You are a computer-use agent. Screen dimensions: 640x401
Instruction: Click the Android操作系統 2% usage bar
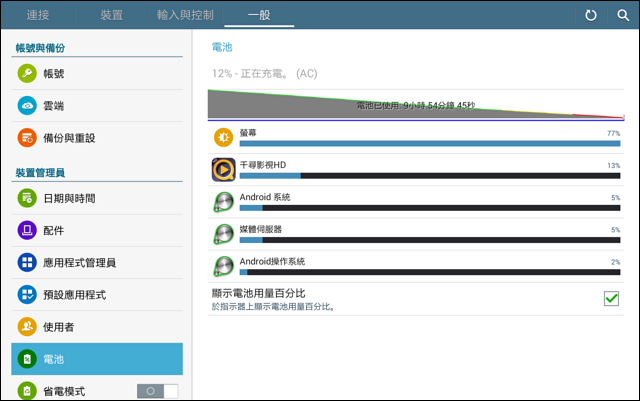point(430,272)
